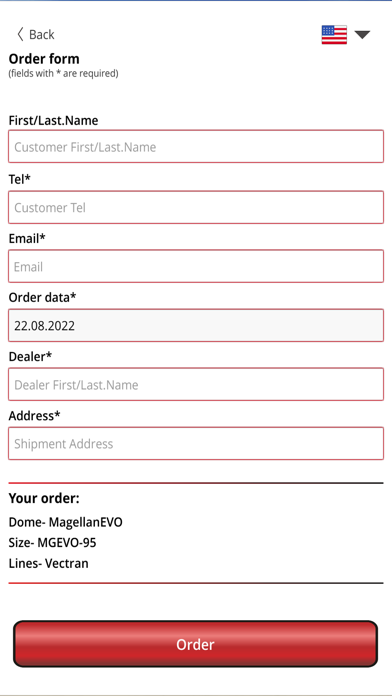Image resolution: width=392 pixels, height=696 pixels.
Task: Click the US flag language icon
Action: [334, 35]
